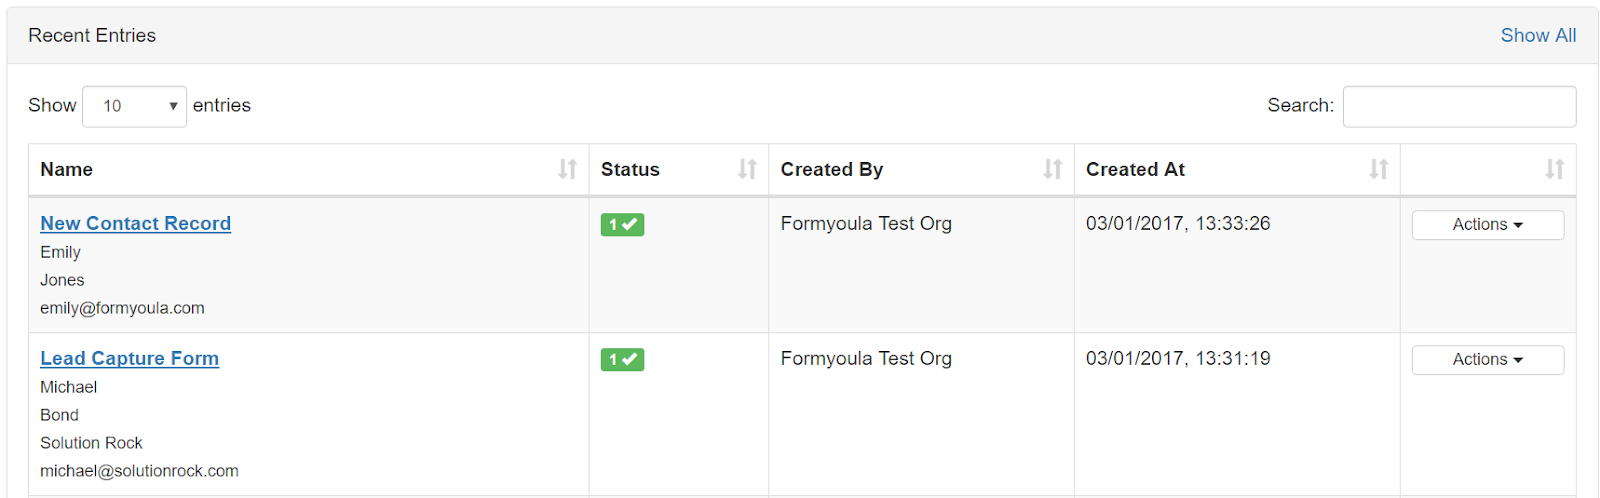Focus the Search input field
Image resolution: width=1600 pixels, height=498 pixels.
[x=1459, y=106]
